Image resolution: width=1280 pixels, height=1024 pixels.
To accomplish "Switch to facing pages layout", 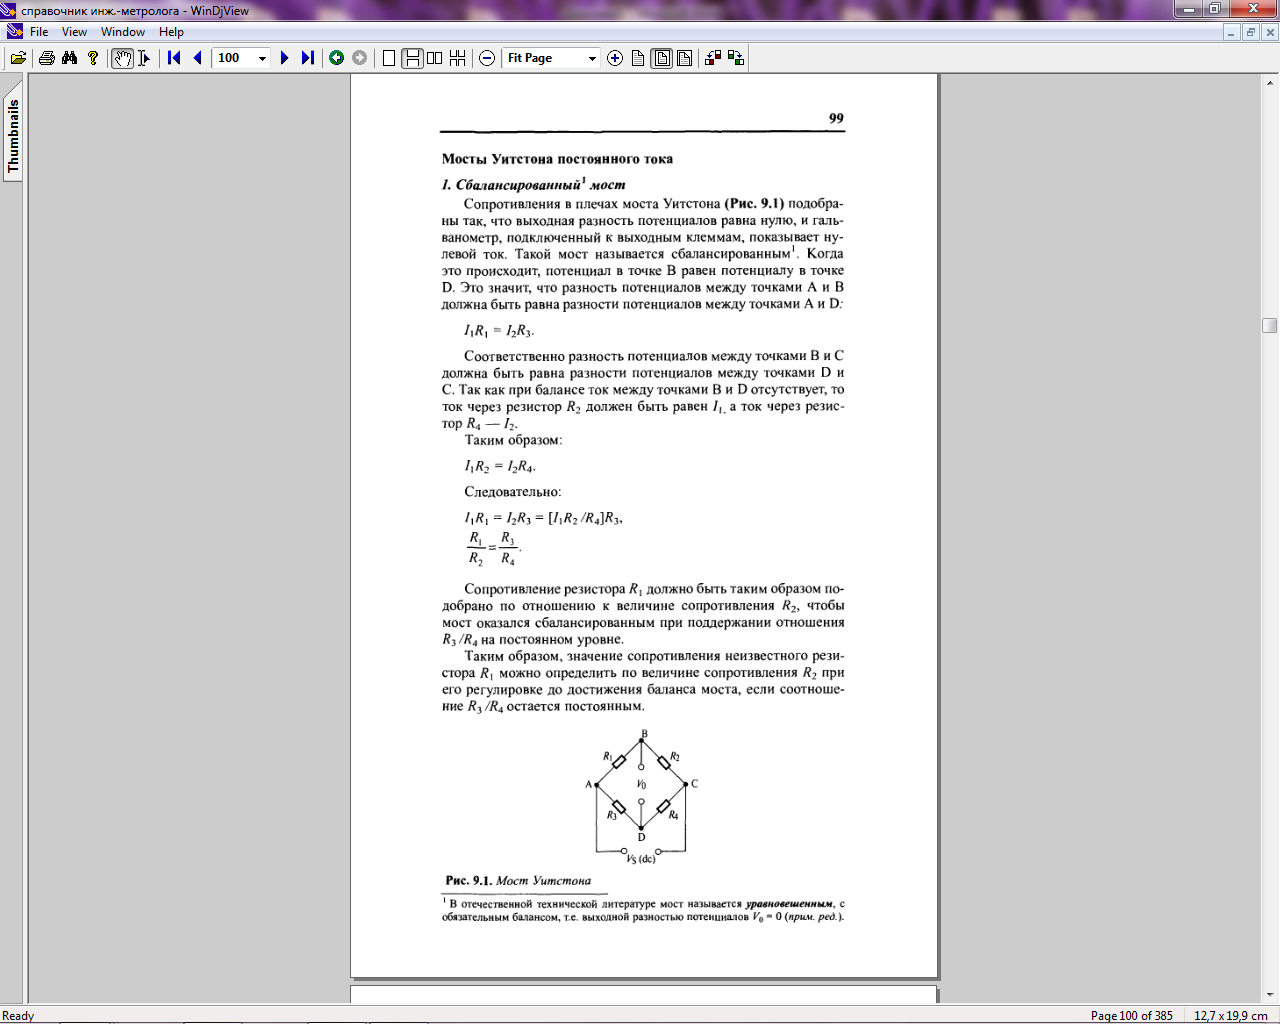I will coord(435,58).
